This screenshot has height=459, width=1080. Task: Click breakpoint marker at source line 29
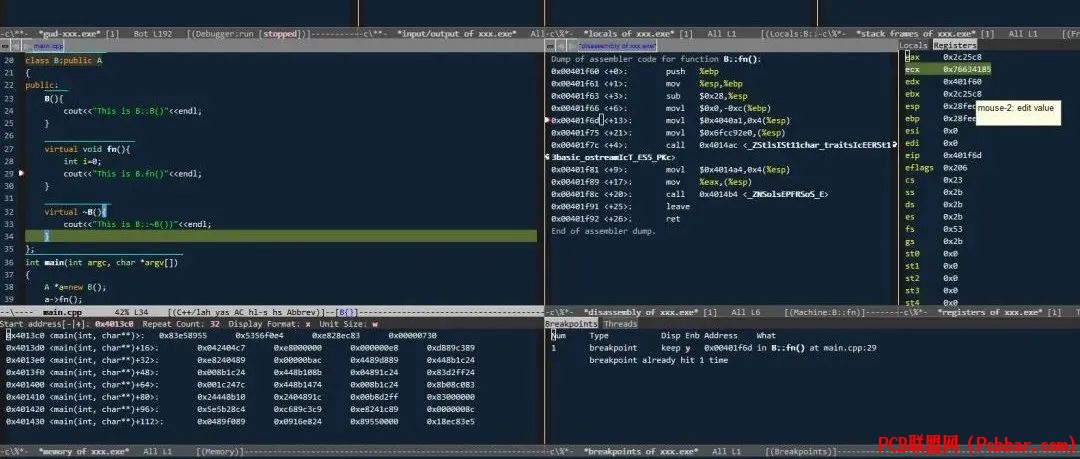pyautogui.click(x=21, y=174)
